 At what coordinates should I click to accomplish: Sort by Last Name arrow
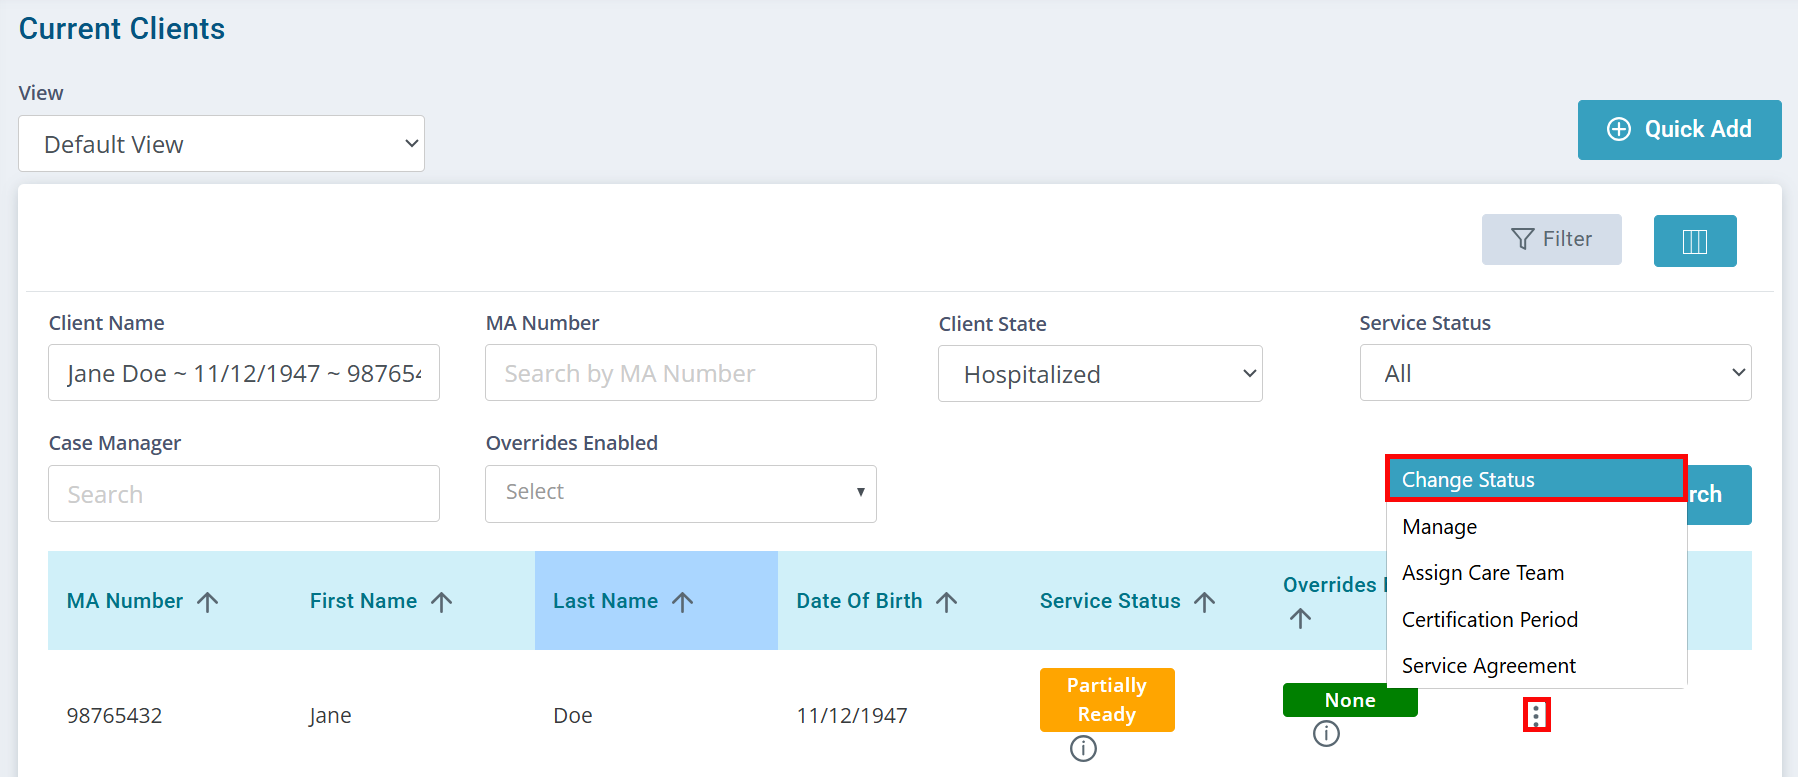coord(682,602)
